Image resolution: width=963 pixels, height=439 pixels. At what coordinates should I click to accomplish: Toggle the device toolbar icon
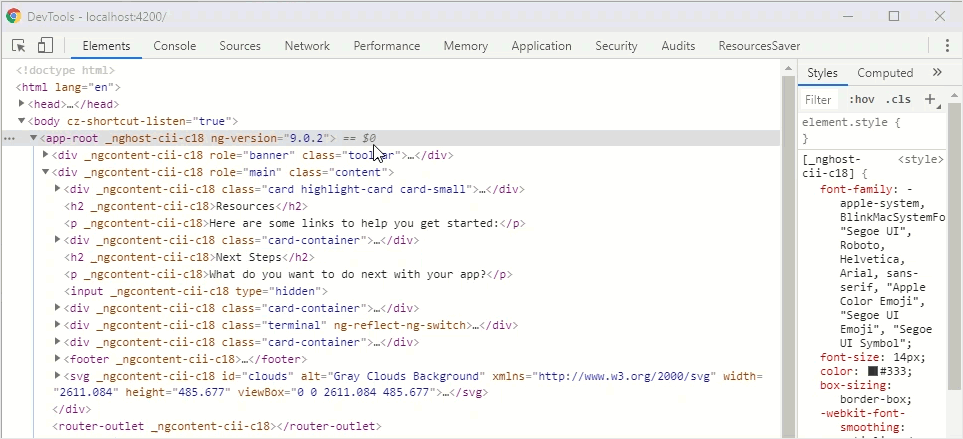(x=45, y=46)
